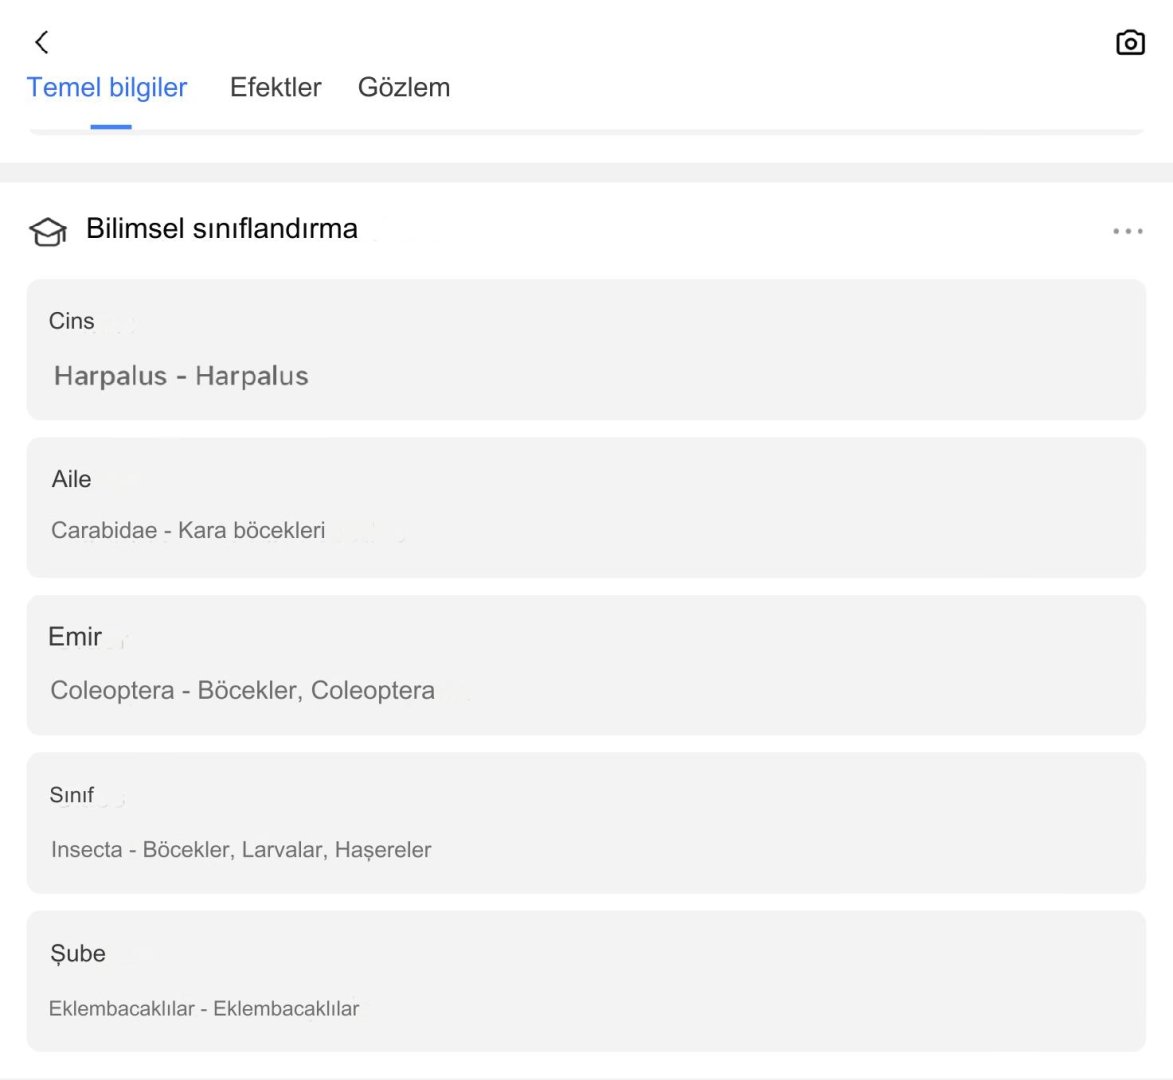The height and width of the screenshot is (1080, 1173).
Task: Switch to the Efektler tab
Action: point(275,88)
